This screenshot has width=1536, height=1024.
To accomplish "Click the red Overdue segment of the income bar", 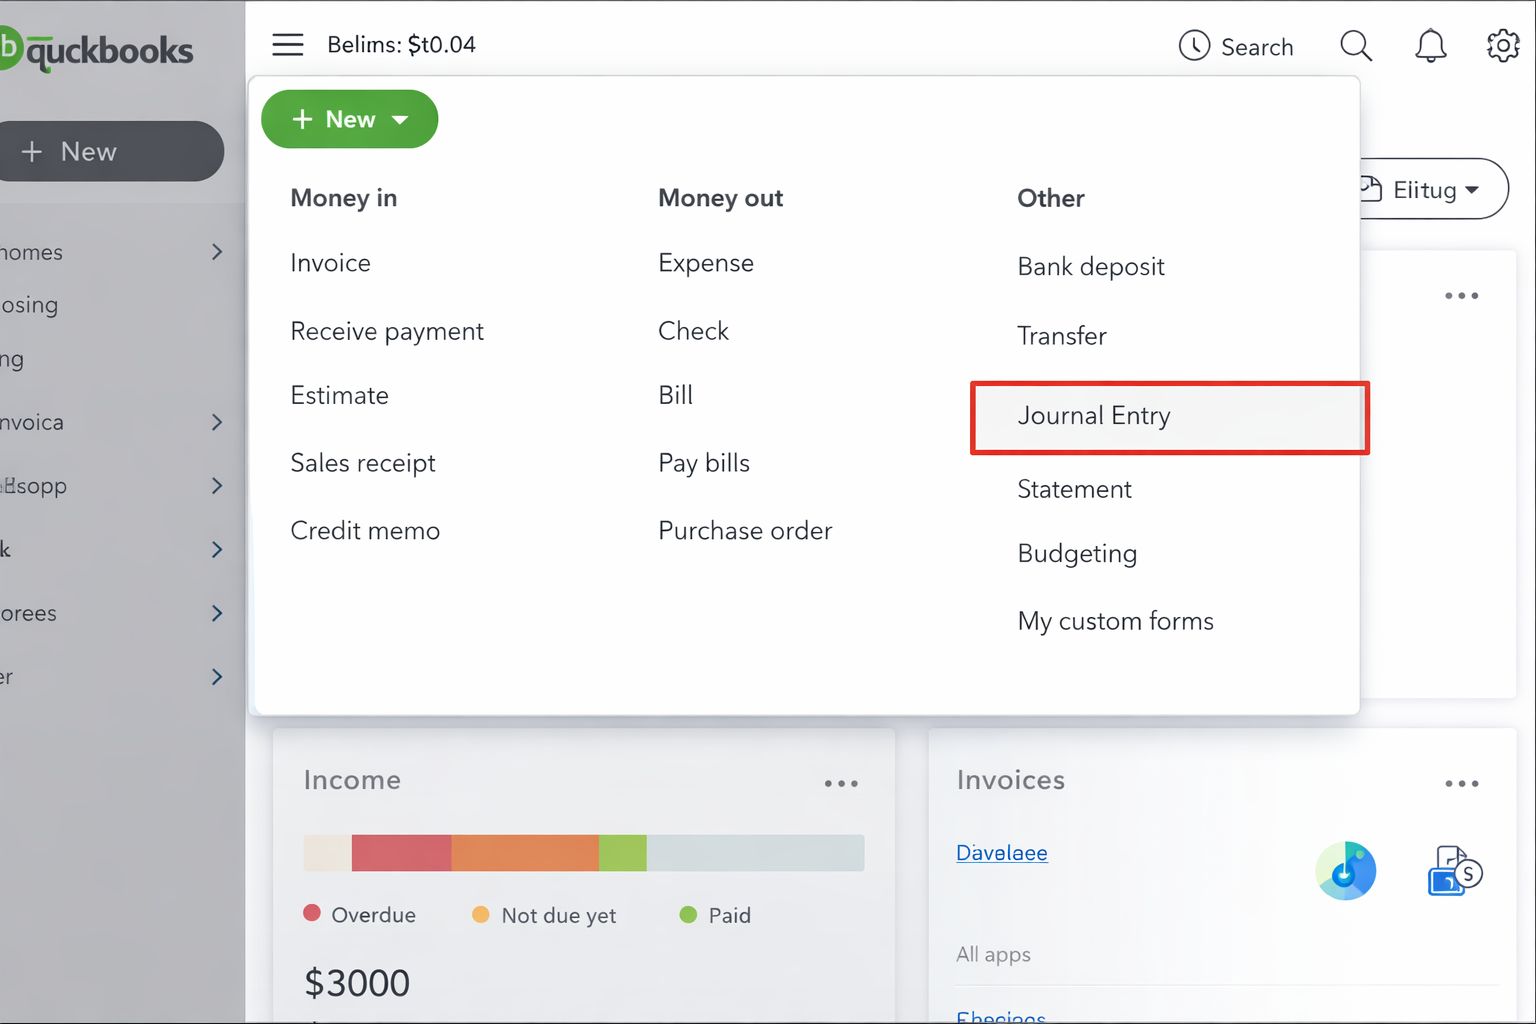I will [x=400, y=852].
